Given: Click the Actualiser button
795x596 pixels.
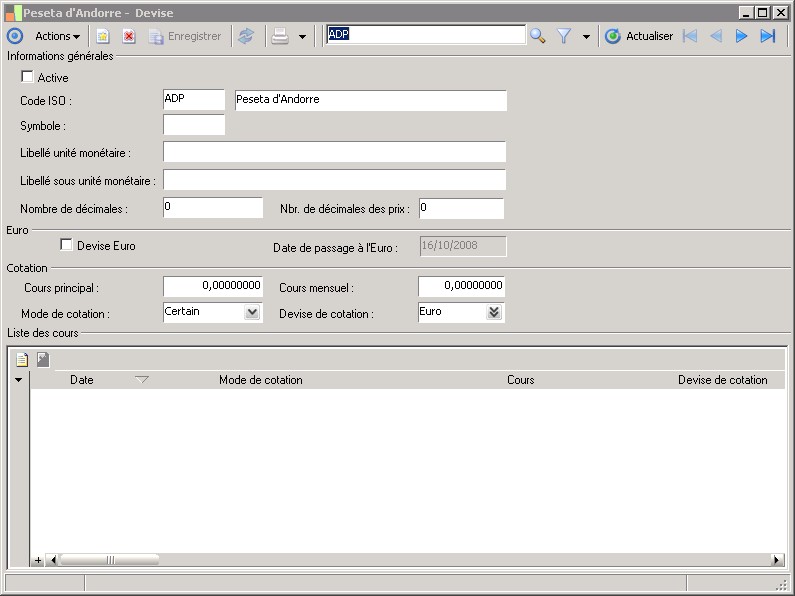Looking at the screenshot, I should (639, 36).
